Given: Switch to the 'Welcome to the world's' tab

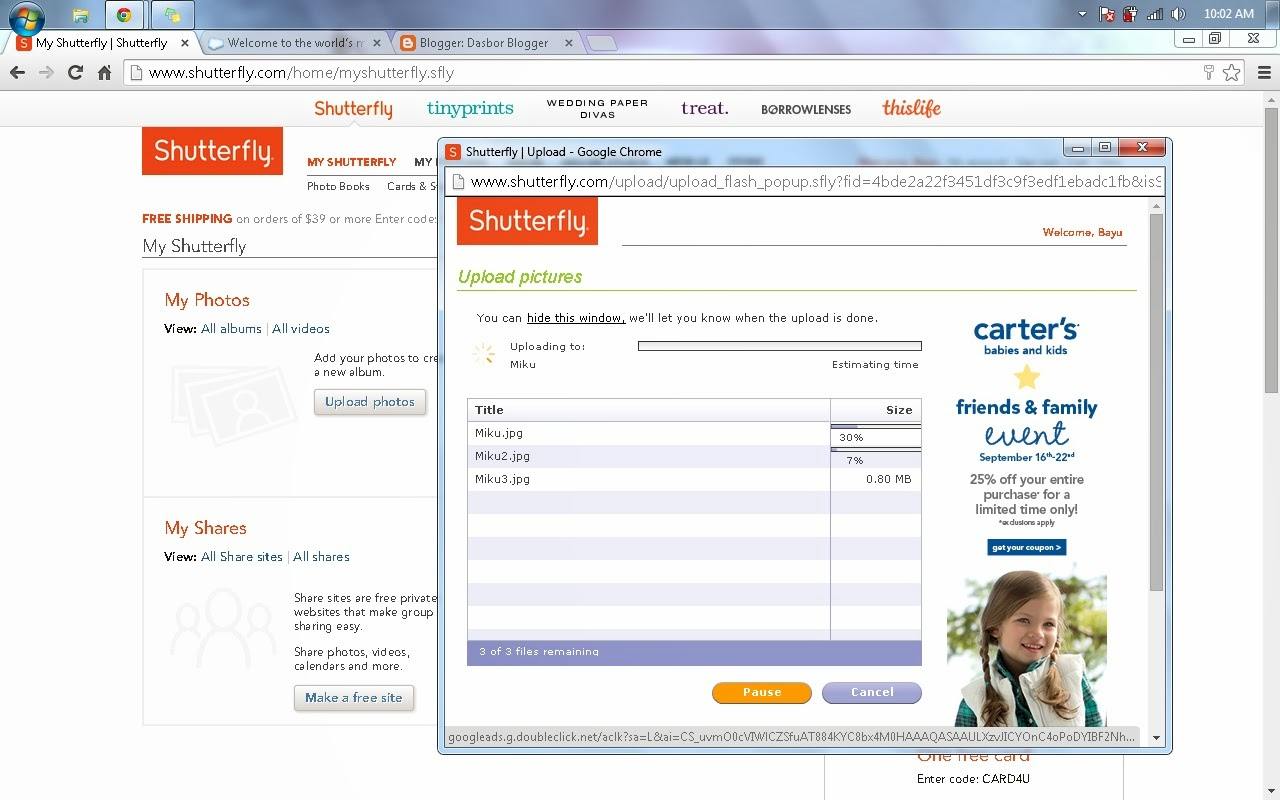Looking at the screenshot, I should coord(293,43).
